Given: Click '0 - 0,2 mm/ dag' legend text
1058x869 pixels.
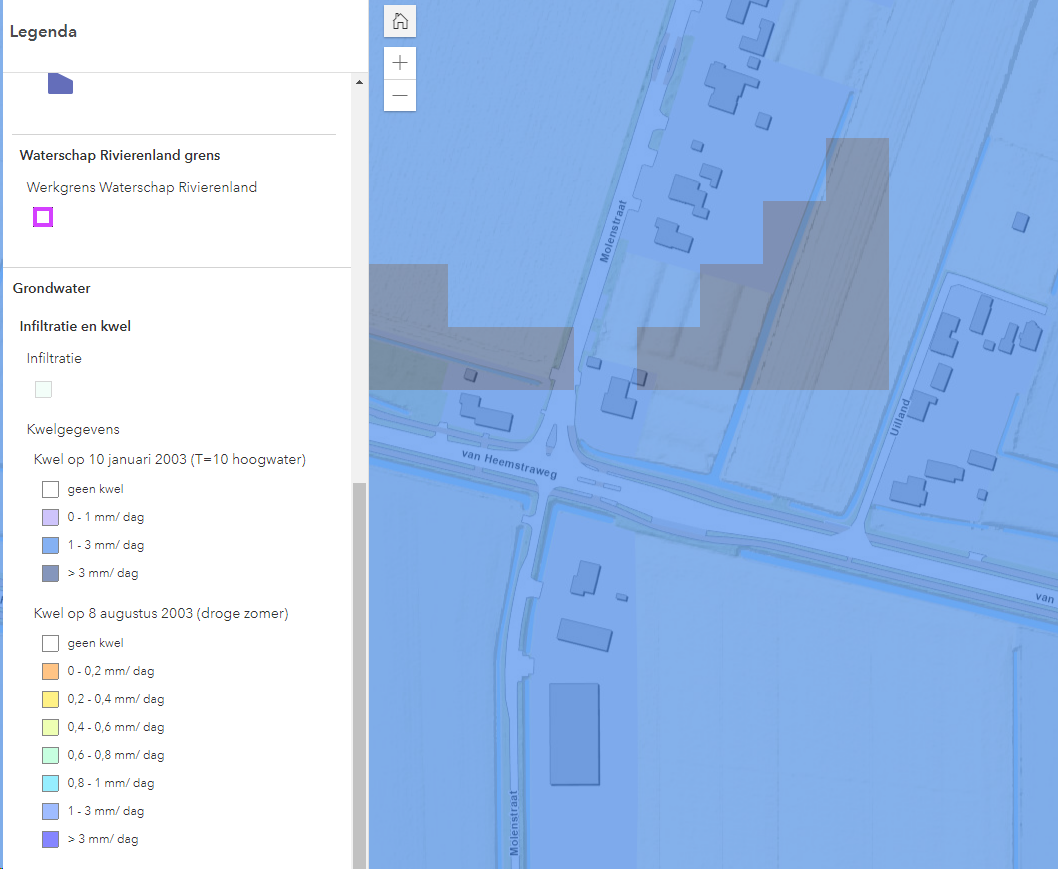Looking at the screenshot, I should click(111, 671).
